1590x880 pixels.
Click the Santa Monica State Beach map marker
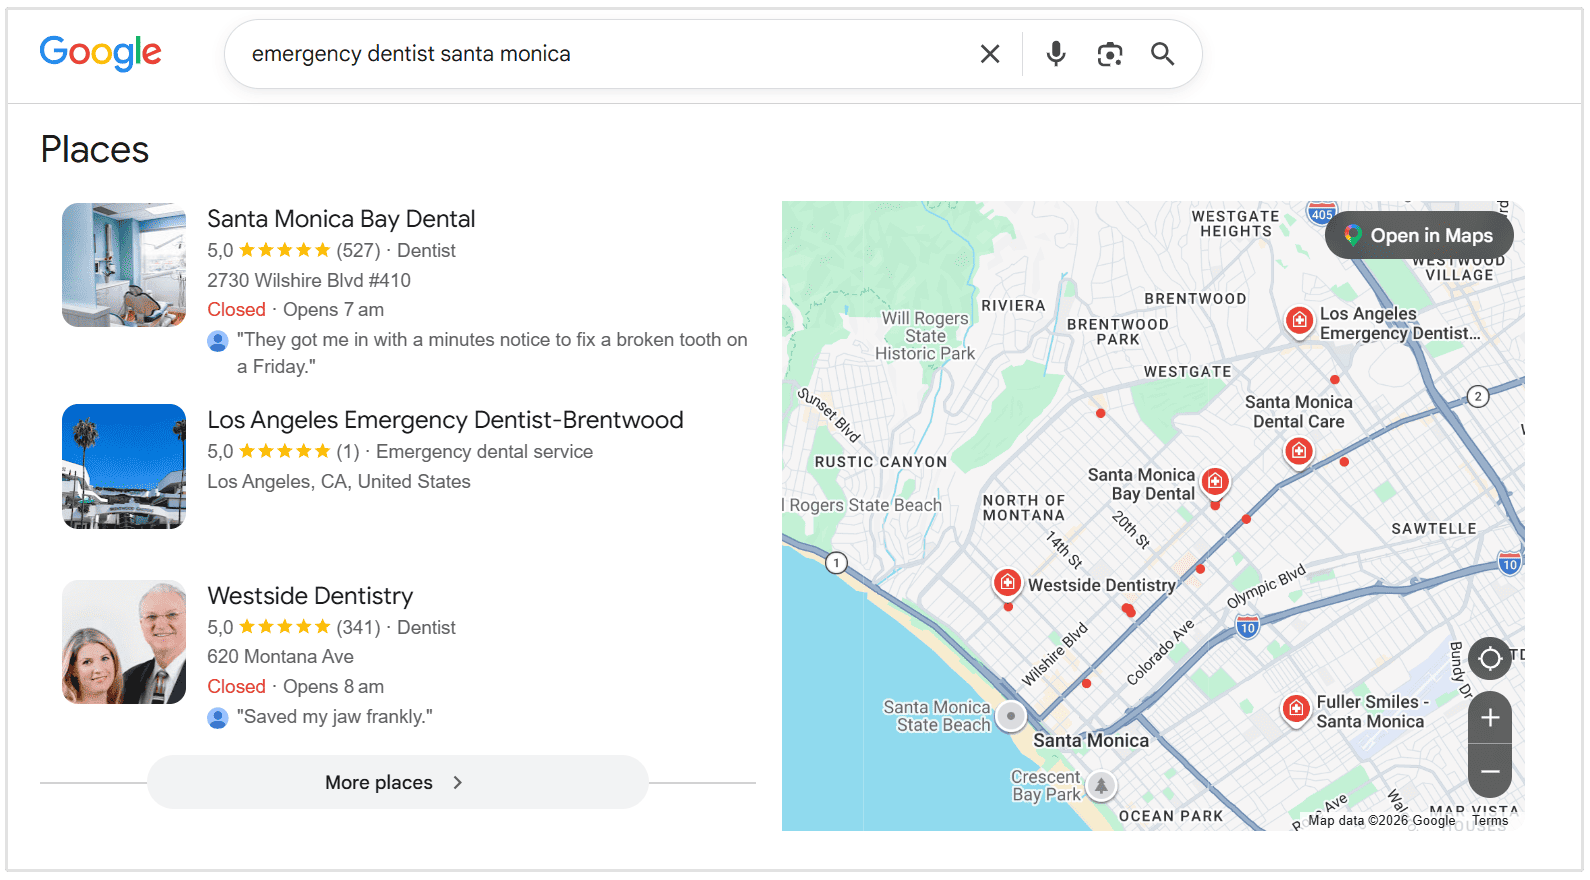pos(1011,716)
